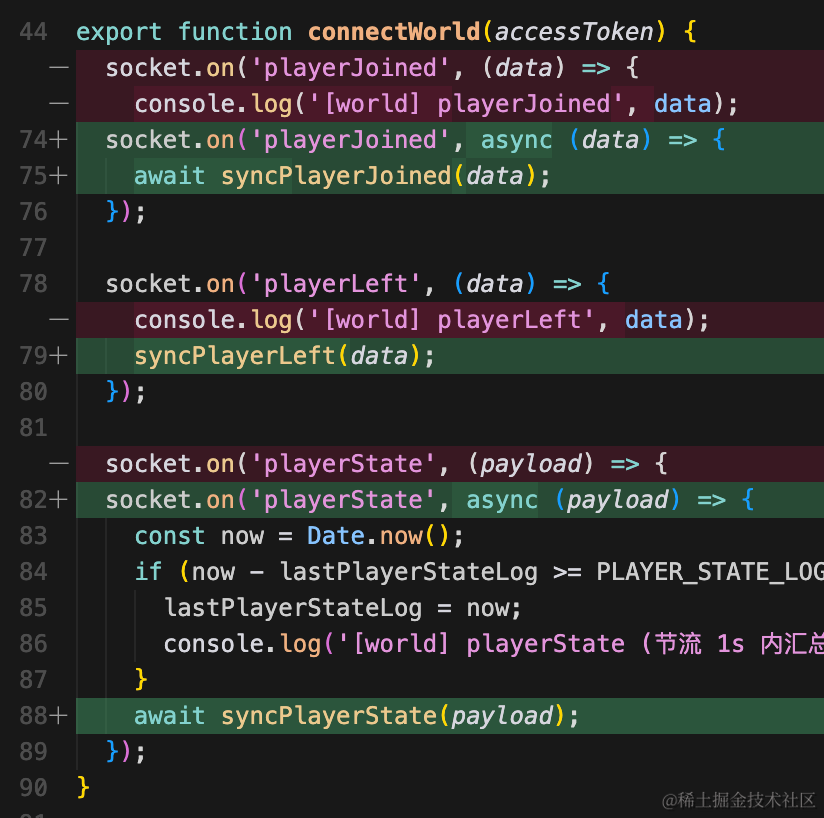Click line number 77 in gutter
The image size is (824, 818).
point(34,248)
